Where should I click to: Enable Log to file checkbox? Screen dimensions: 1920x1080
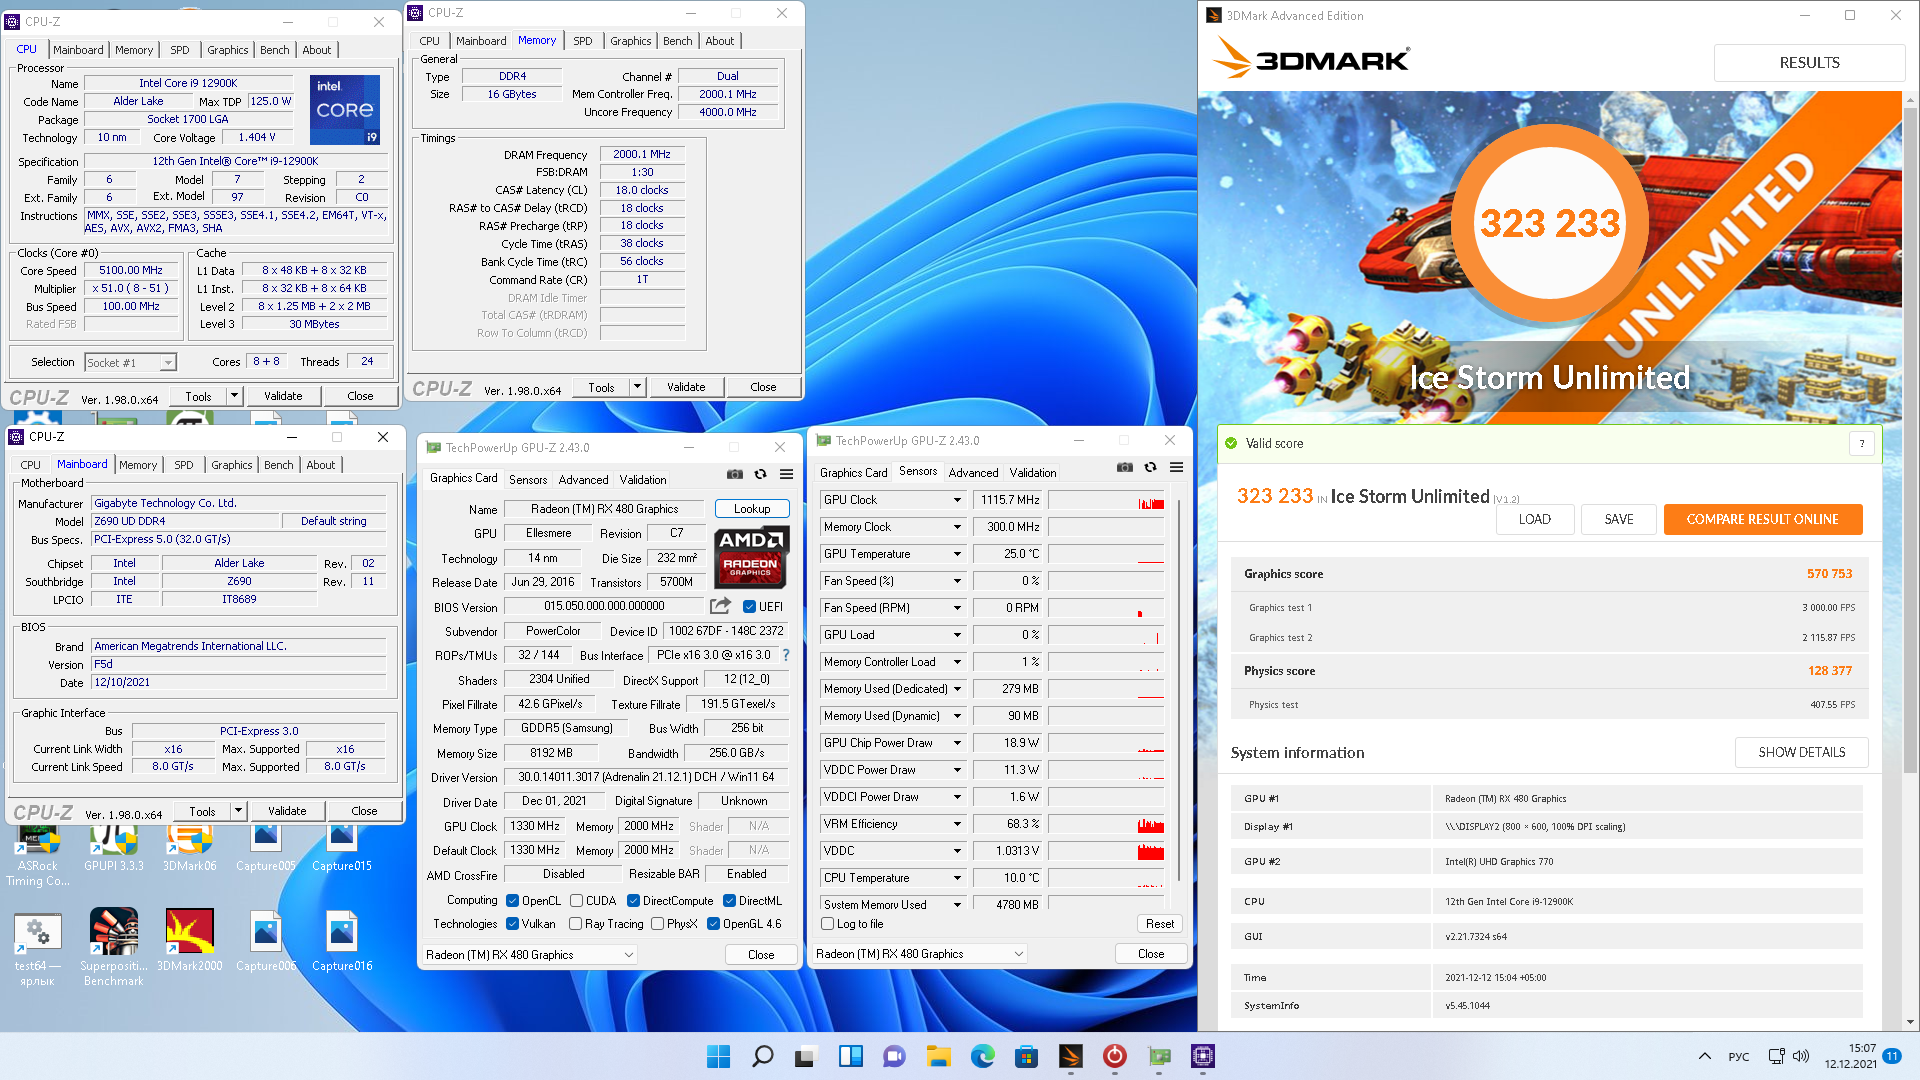click(x=827, y=924)
